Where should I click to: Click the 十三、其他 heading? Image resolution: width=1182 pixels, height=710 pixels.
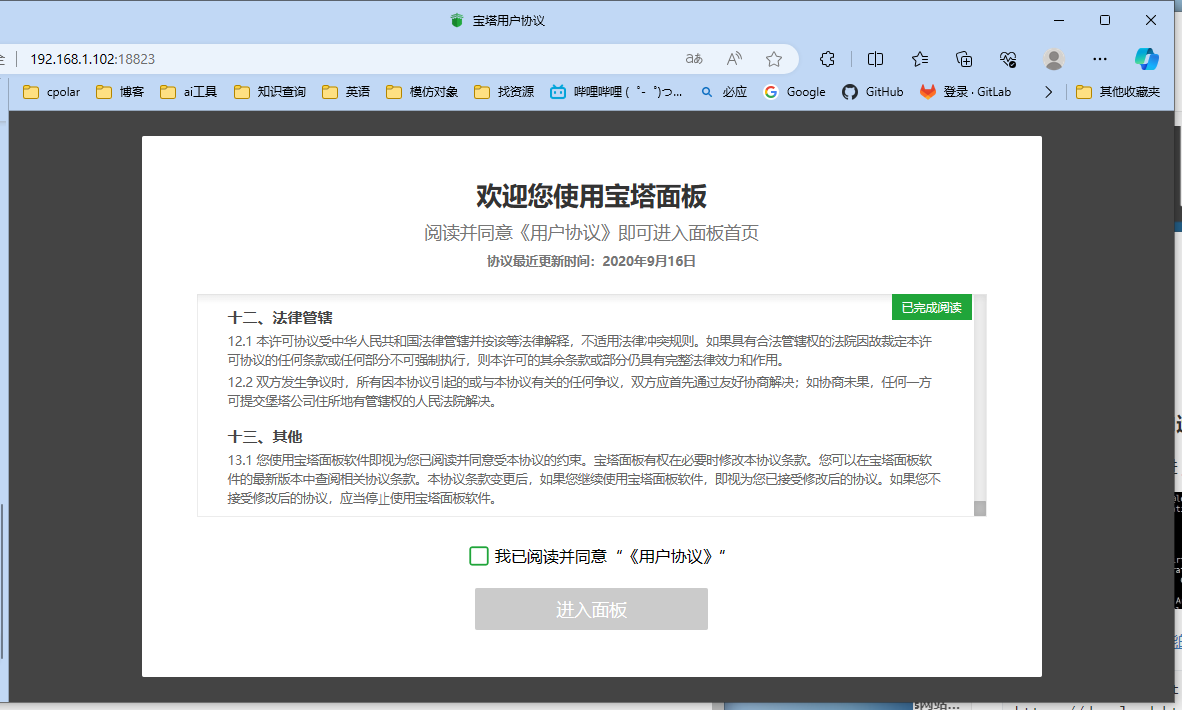[265, 436]
